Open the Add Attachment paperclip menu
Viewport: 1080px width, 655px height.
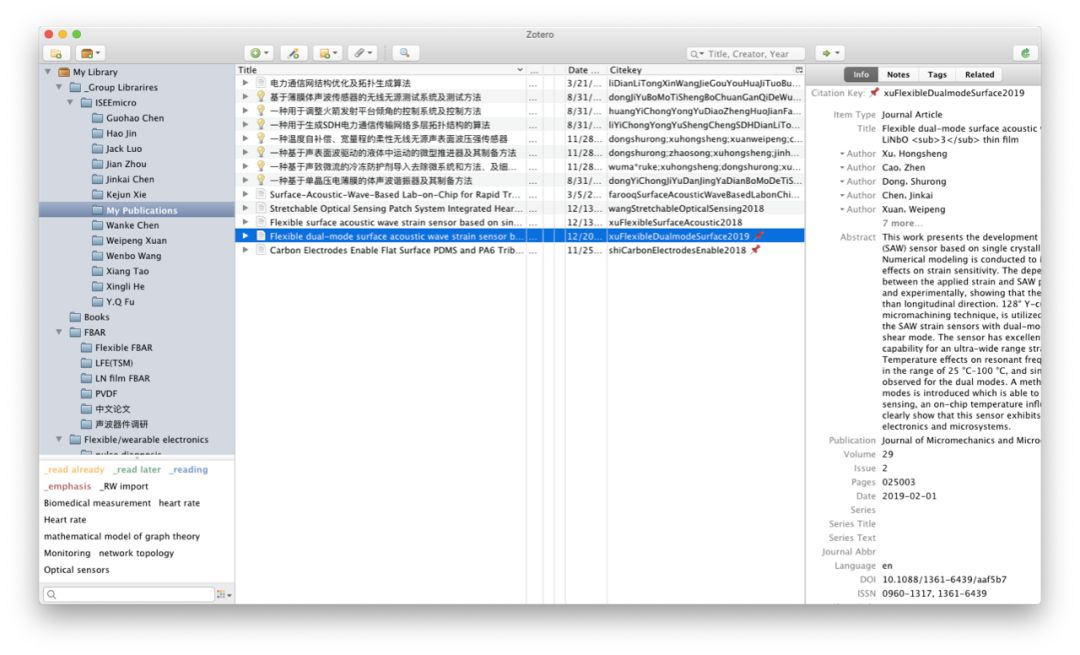click(362, 53)
